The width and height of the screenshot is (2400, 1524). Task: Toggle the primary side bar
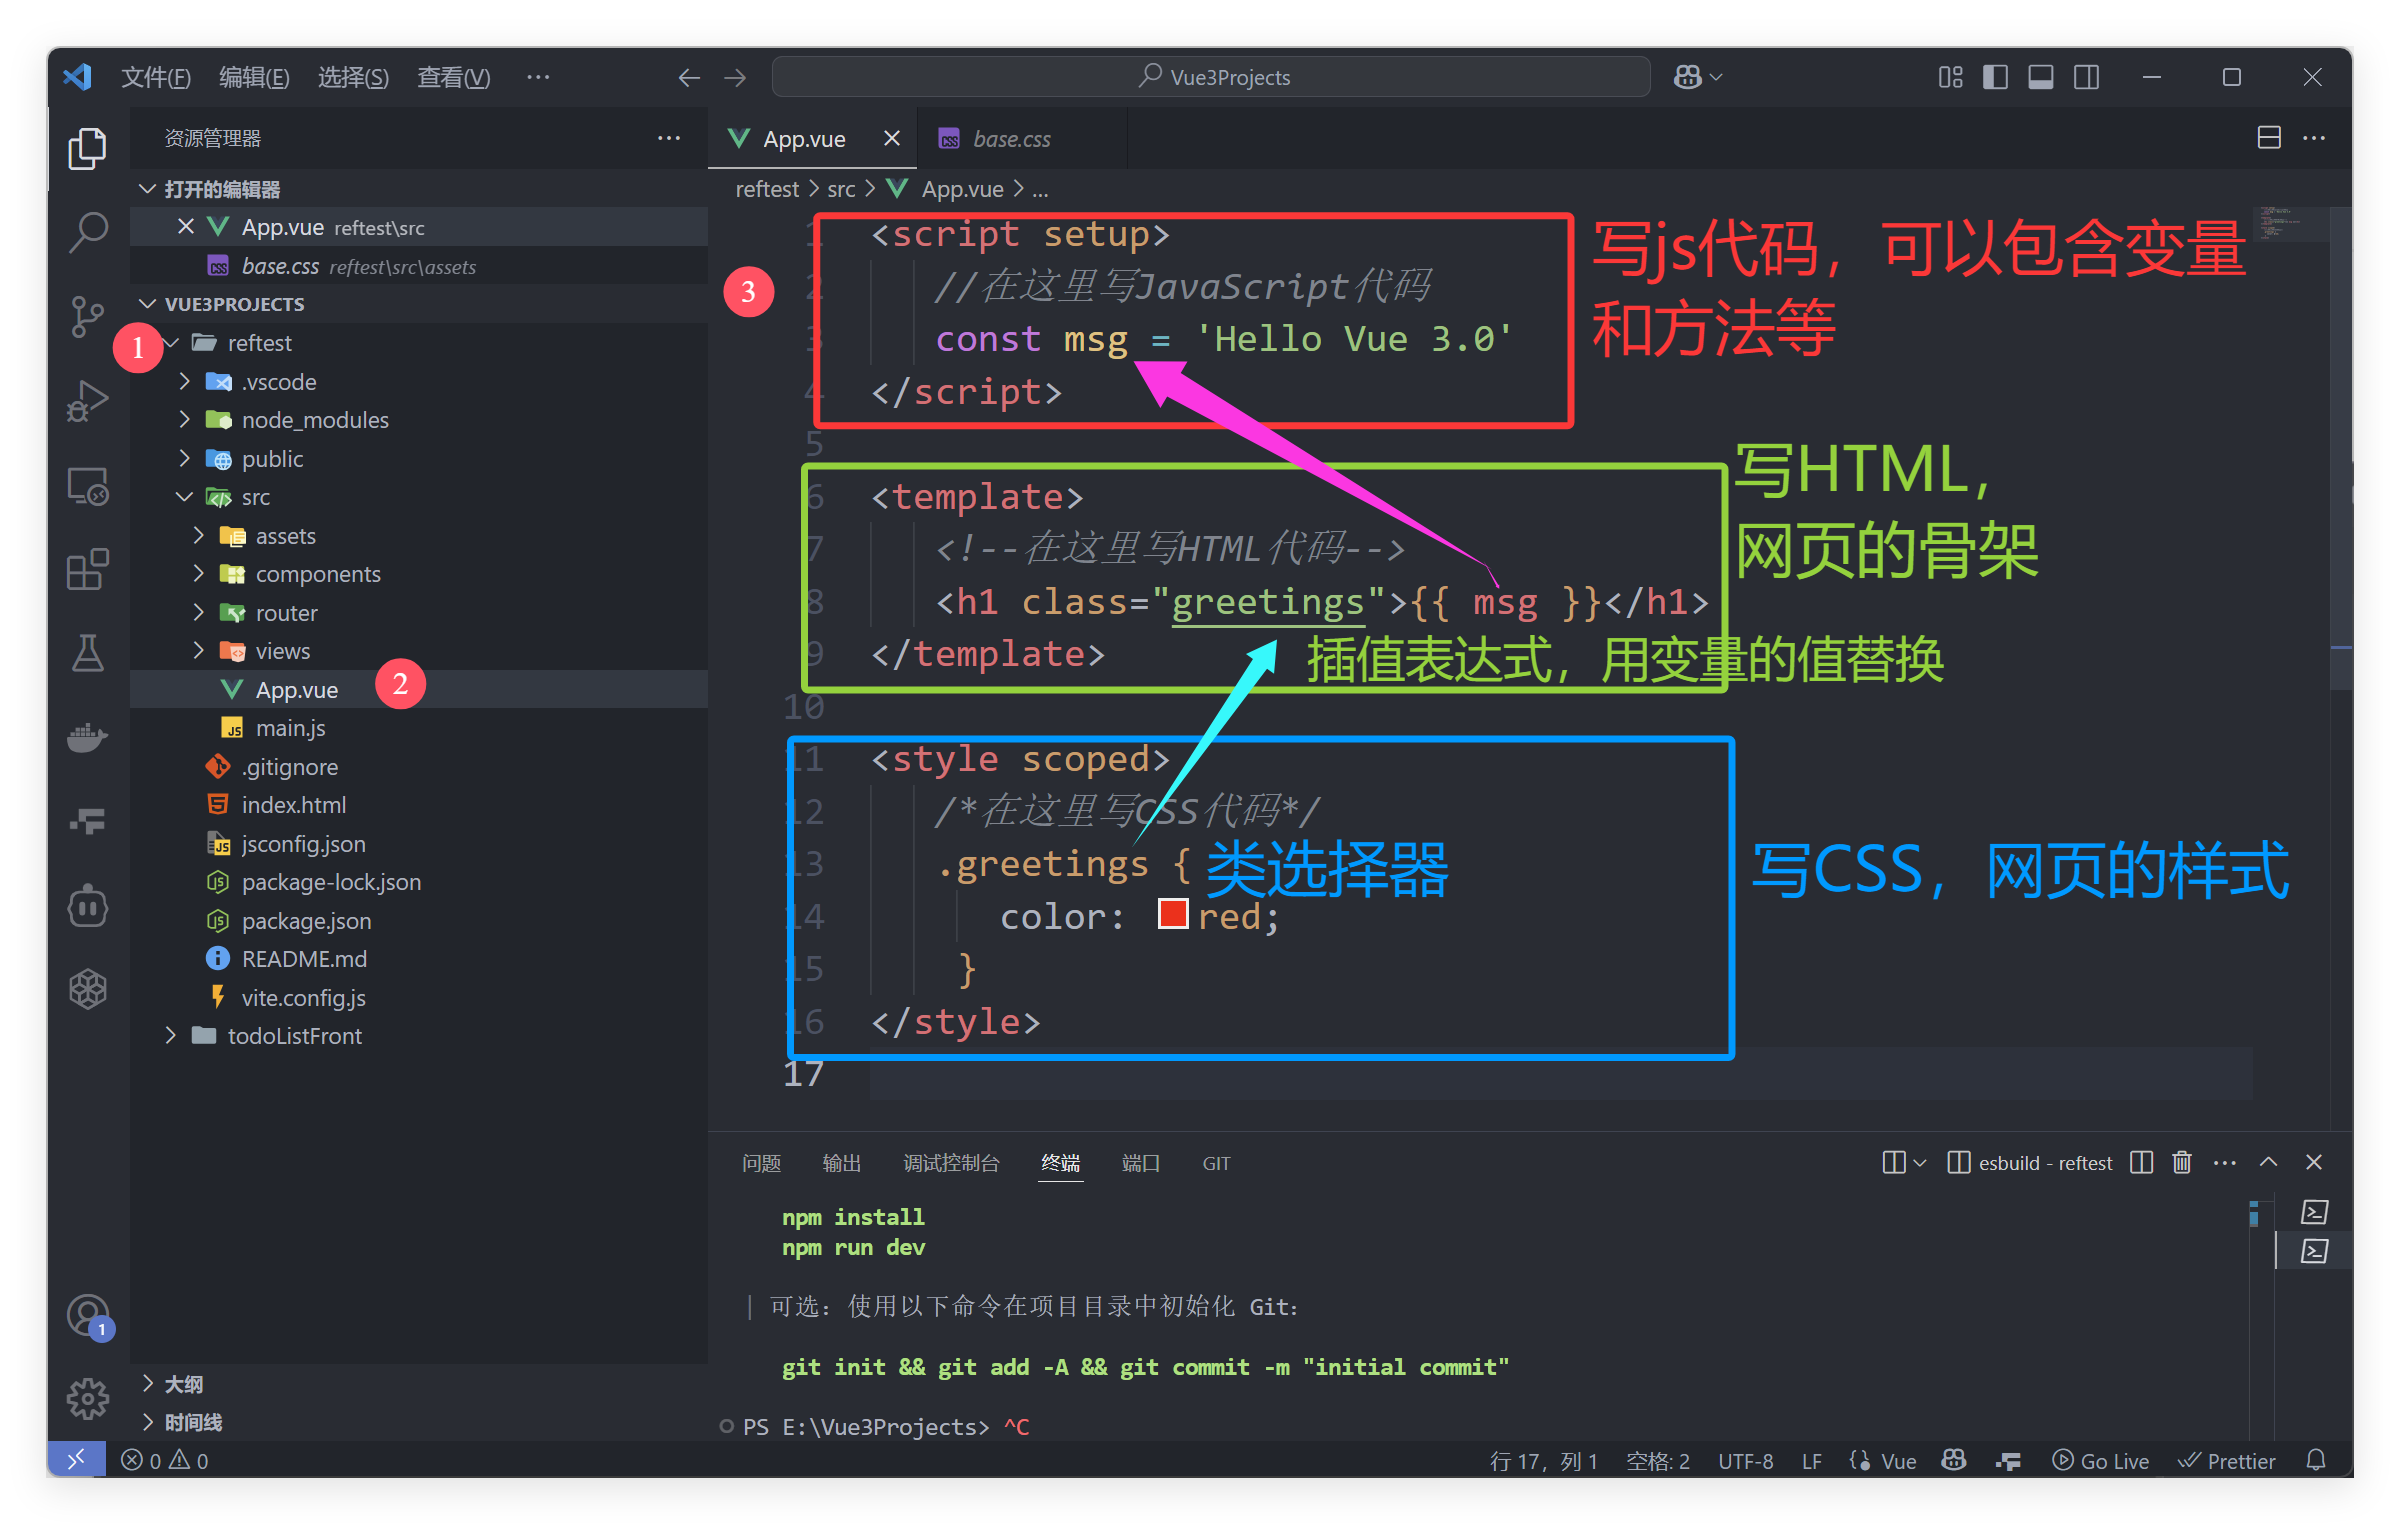click(1995, 77)
